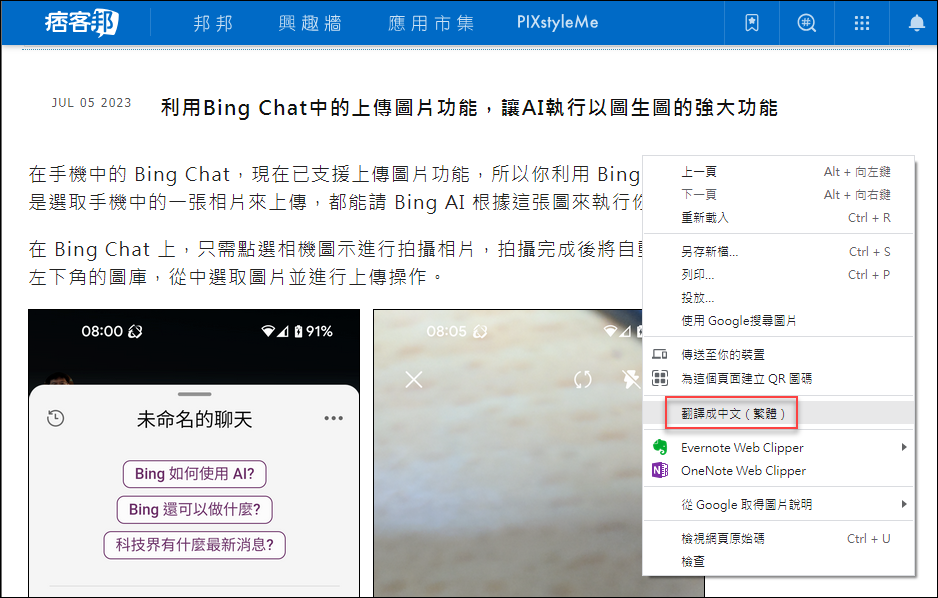Click the X close icon in camera screenshot
938x598 pixels.
pyautogui.click(x=414, y=379)
